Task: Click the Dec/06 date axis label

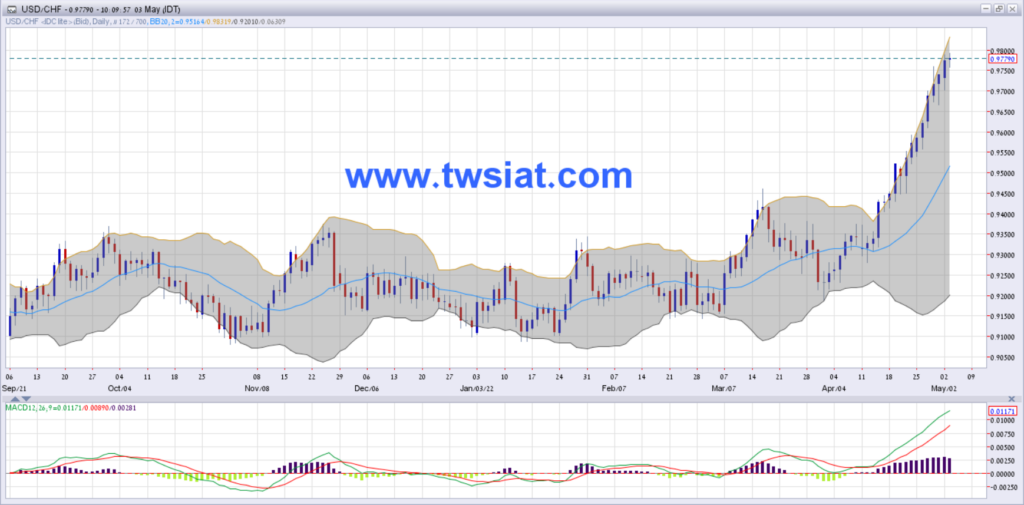Action: [x=366, y=388]
